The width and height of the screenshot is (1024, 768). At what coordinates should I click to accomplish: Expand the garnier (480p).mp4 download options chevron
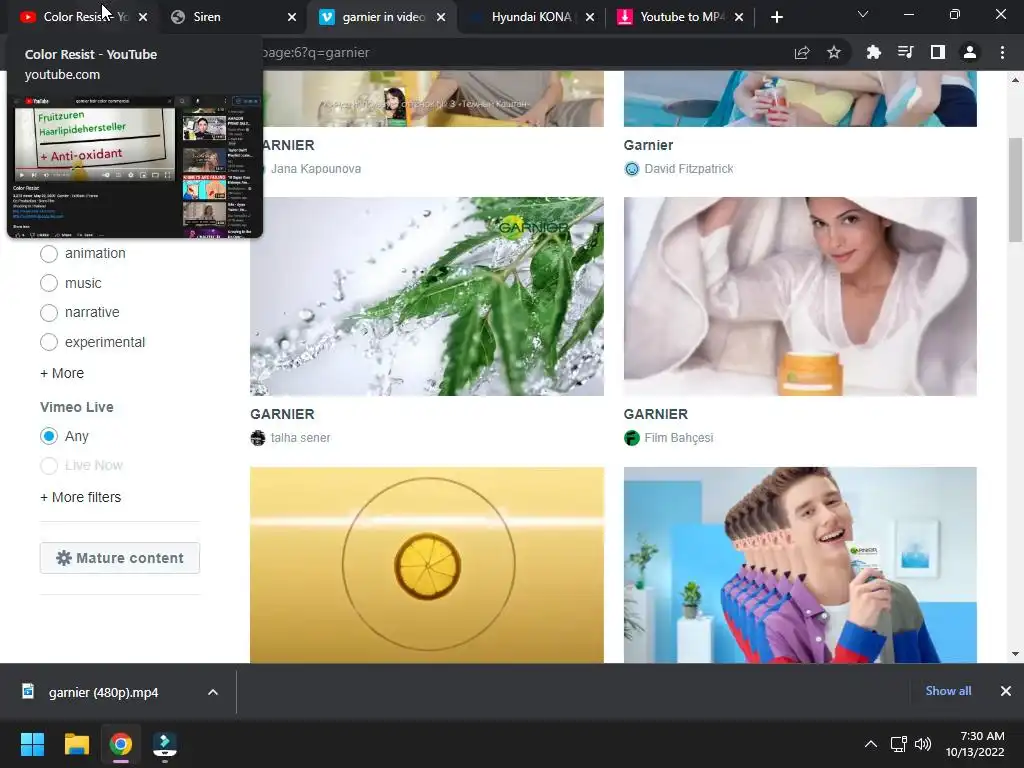(x=213, y=692)
